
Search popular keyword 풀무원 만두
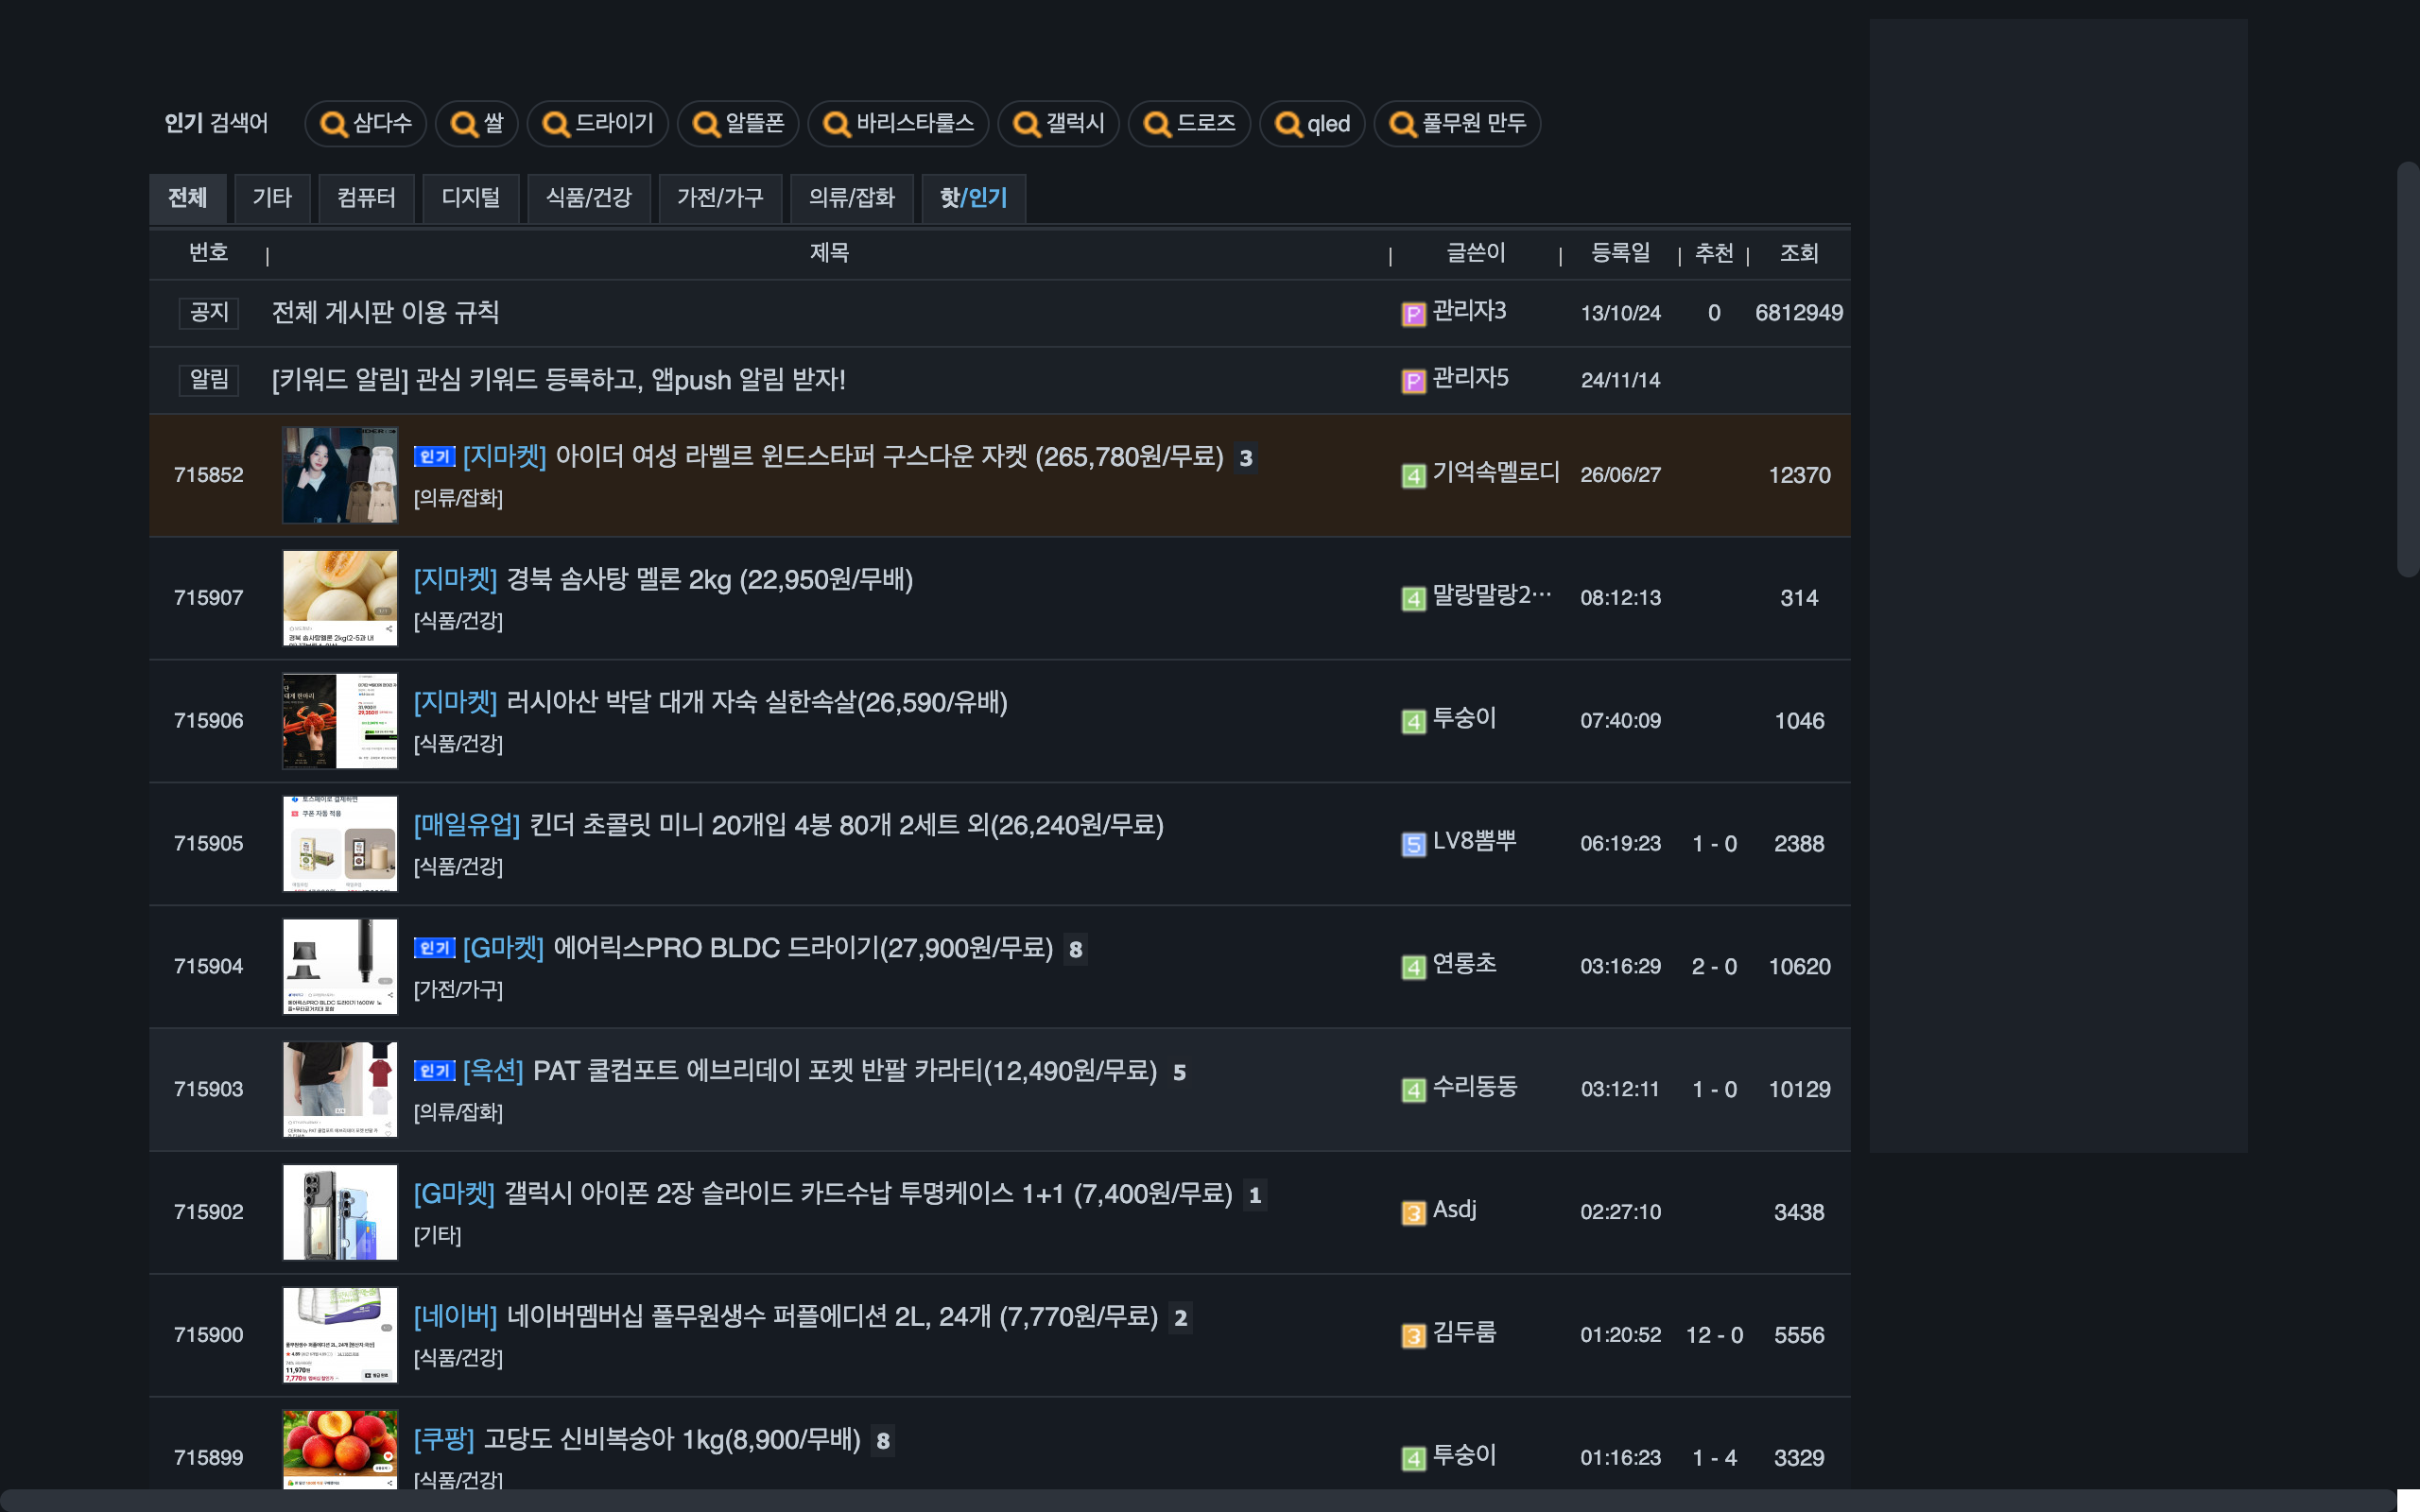(x=1457, y=123)
